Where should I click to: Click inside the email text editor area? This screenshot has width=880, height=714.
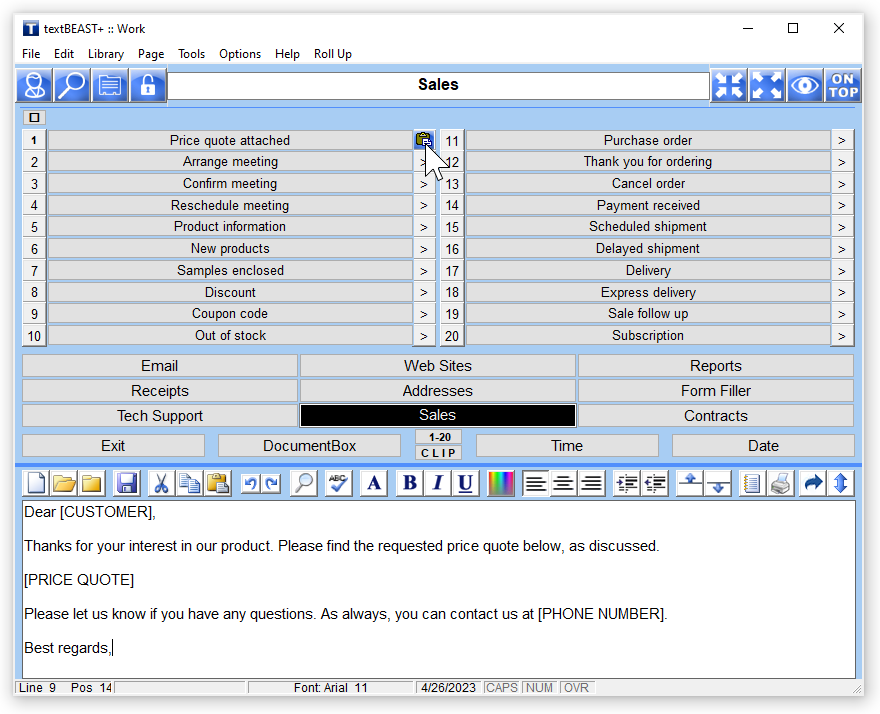439,589
